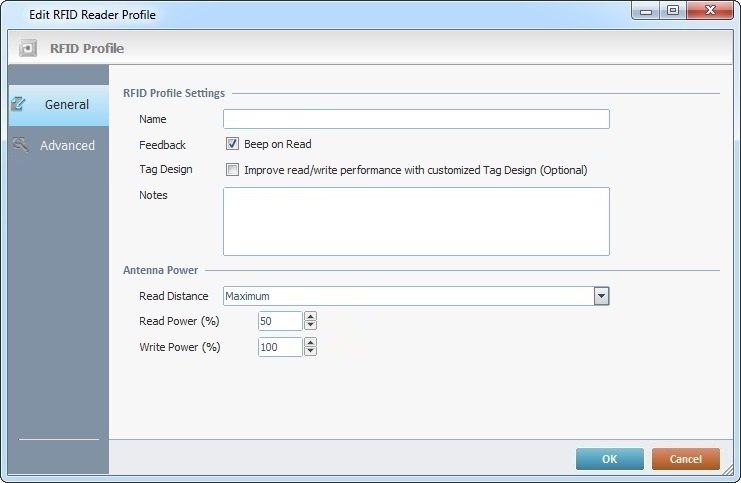Image resolution: width=741 pixels, height=483 pixels.
Task: Click the General tab pencil icon
Action: [x=19, y=104]
